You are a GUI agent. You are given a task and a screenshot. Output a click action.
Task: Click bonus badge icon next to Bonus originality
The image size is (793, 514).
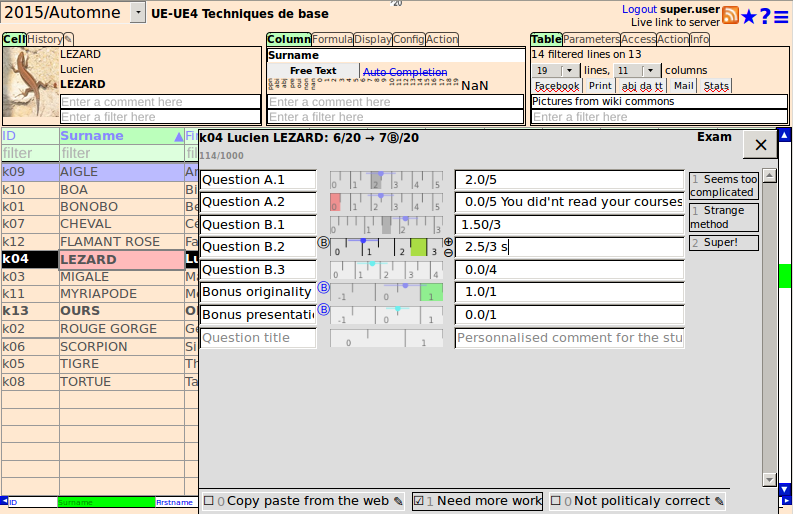323,288
